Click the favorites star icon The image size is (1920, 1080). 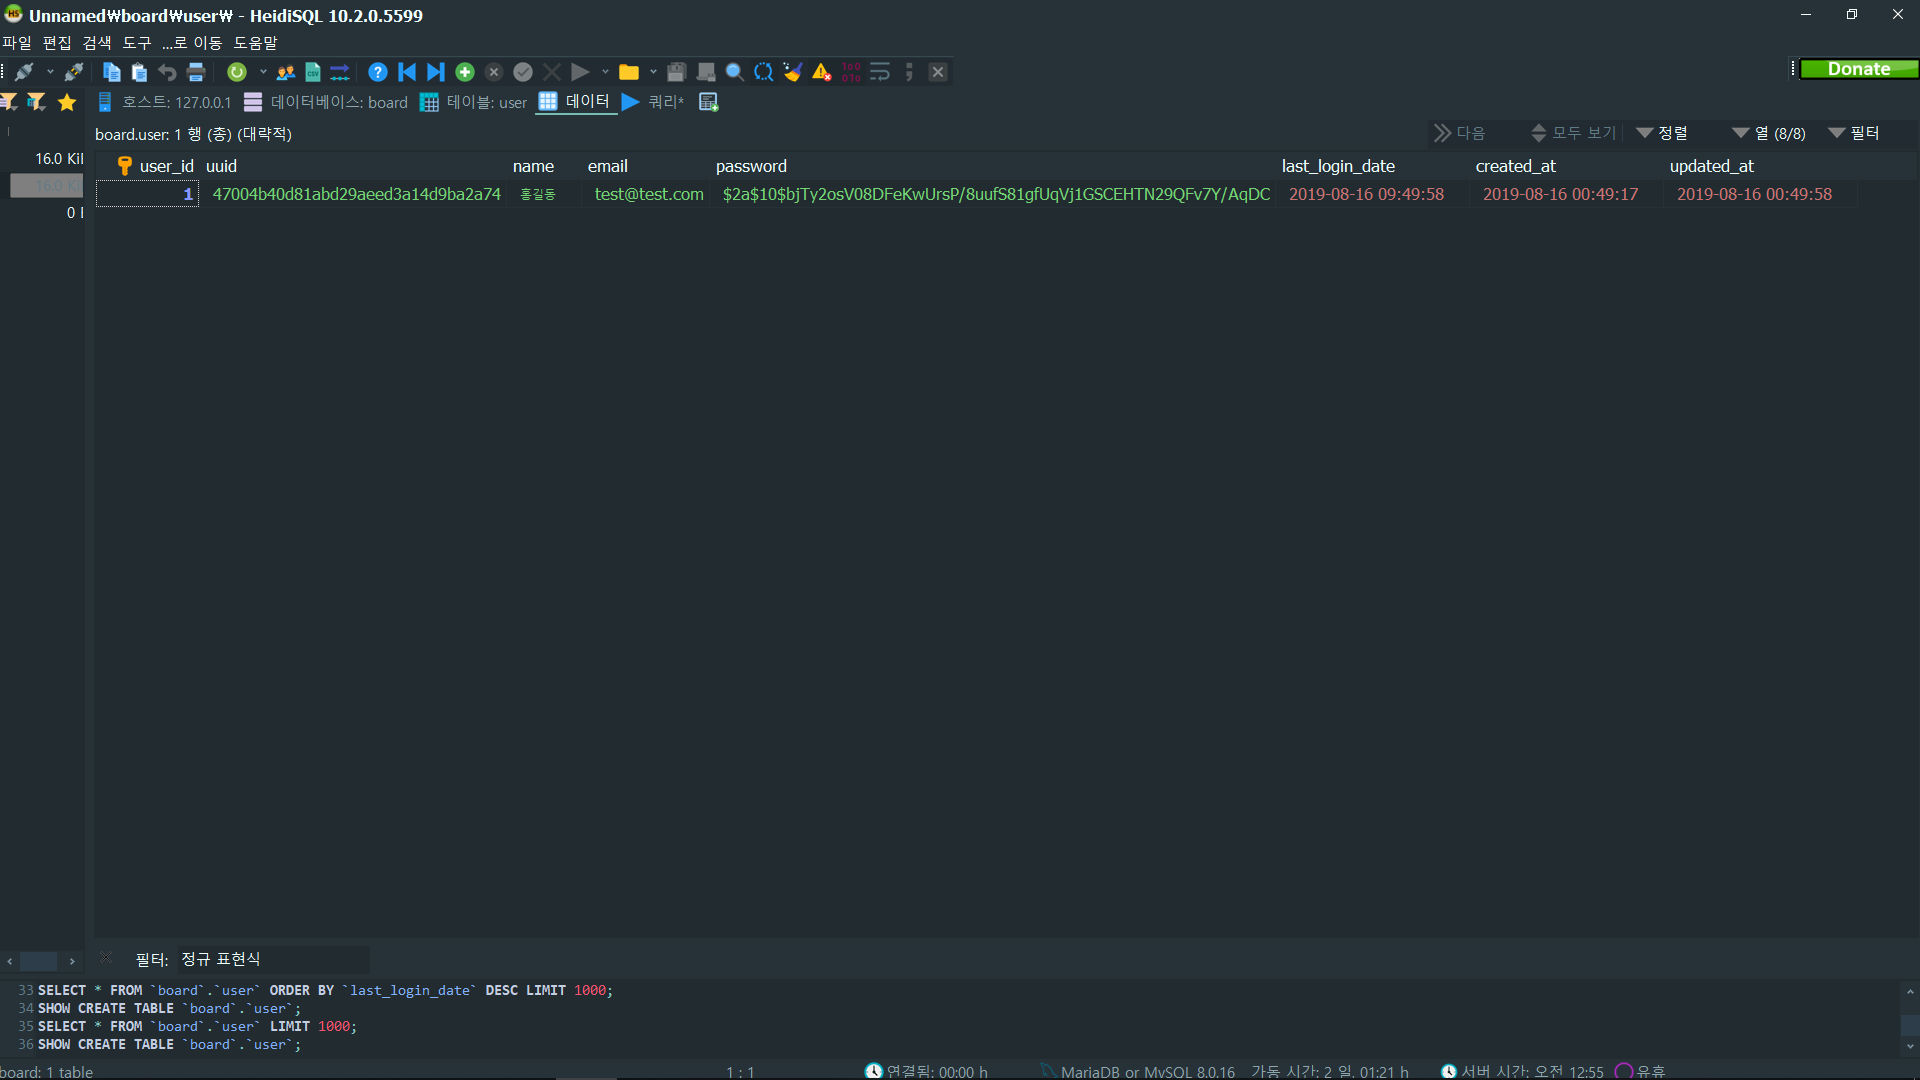(67, 102)
